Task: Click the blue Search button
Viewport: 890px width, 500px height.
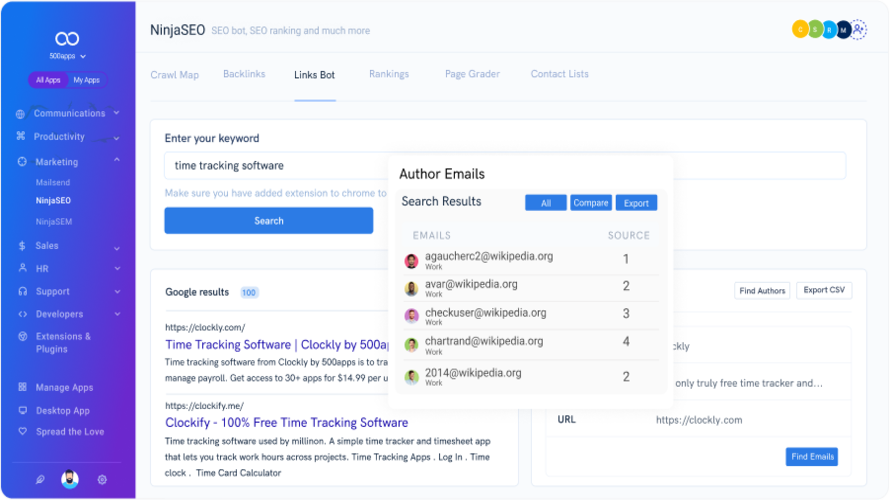Action: click(268, 221)
